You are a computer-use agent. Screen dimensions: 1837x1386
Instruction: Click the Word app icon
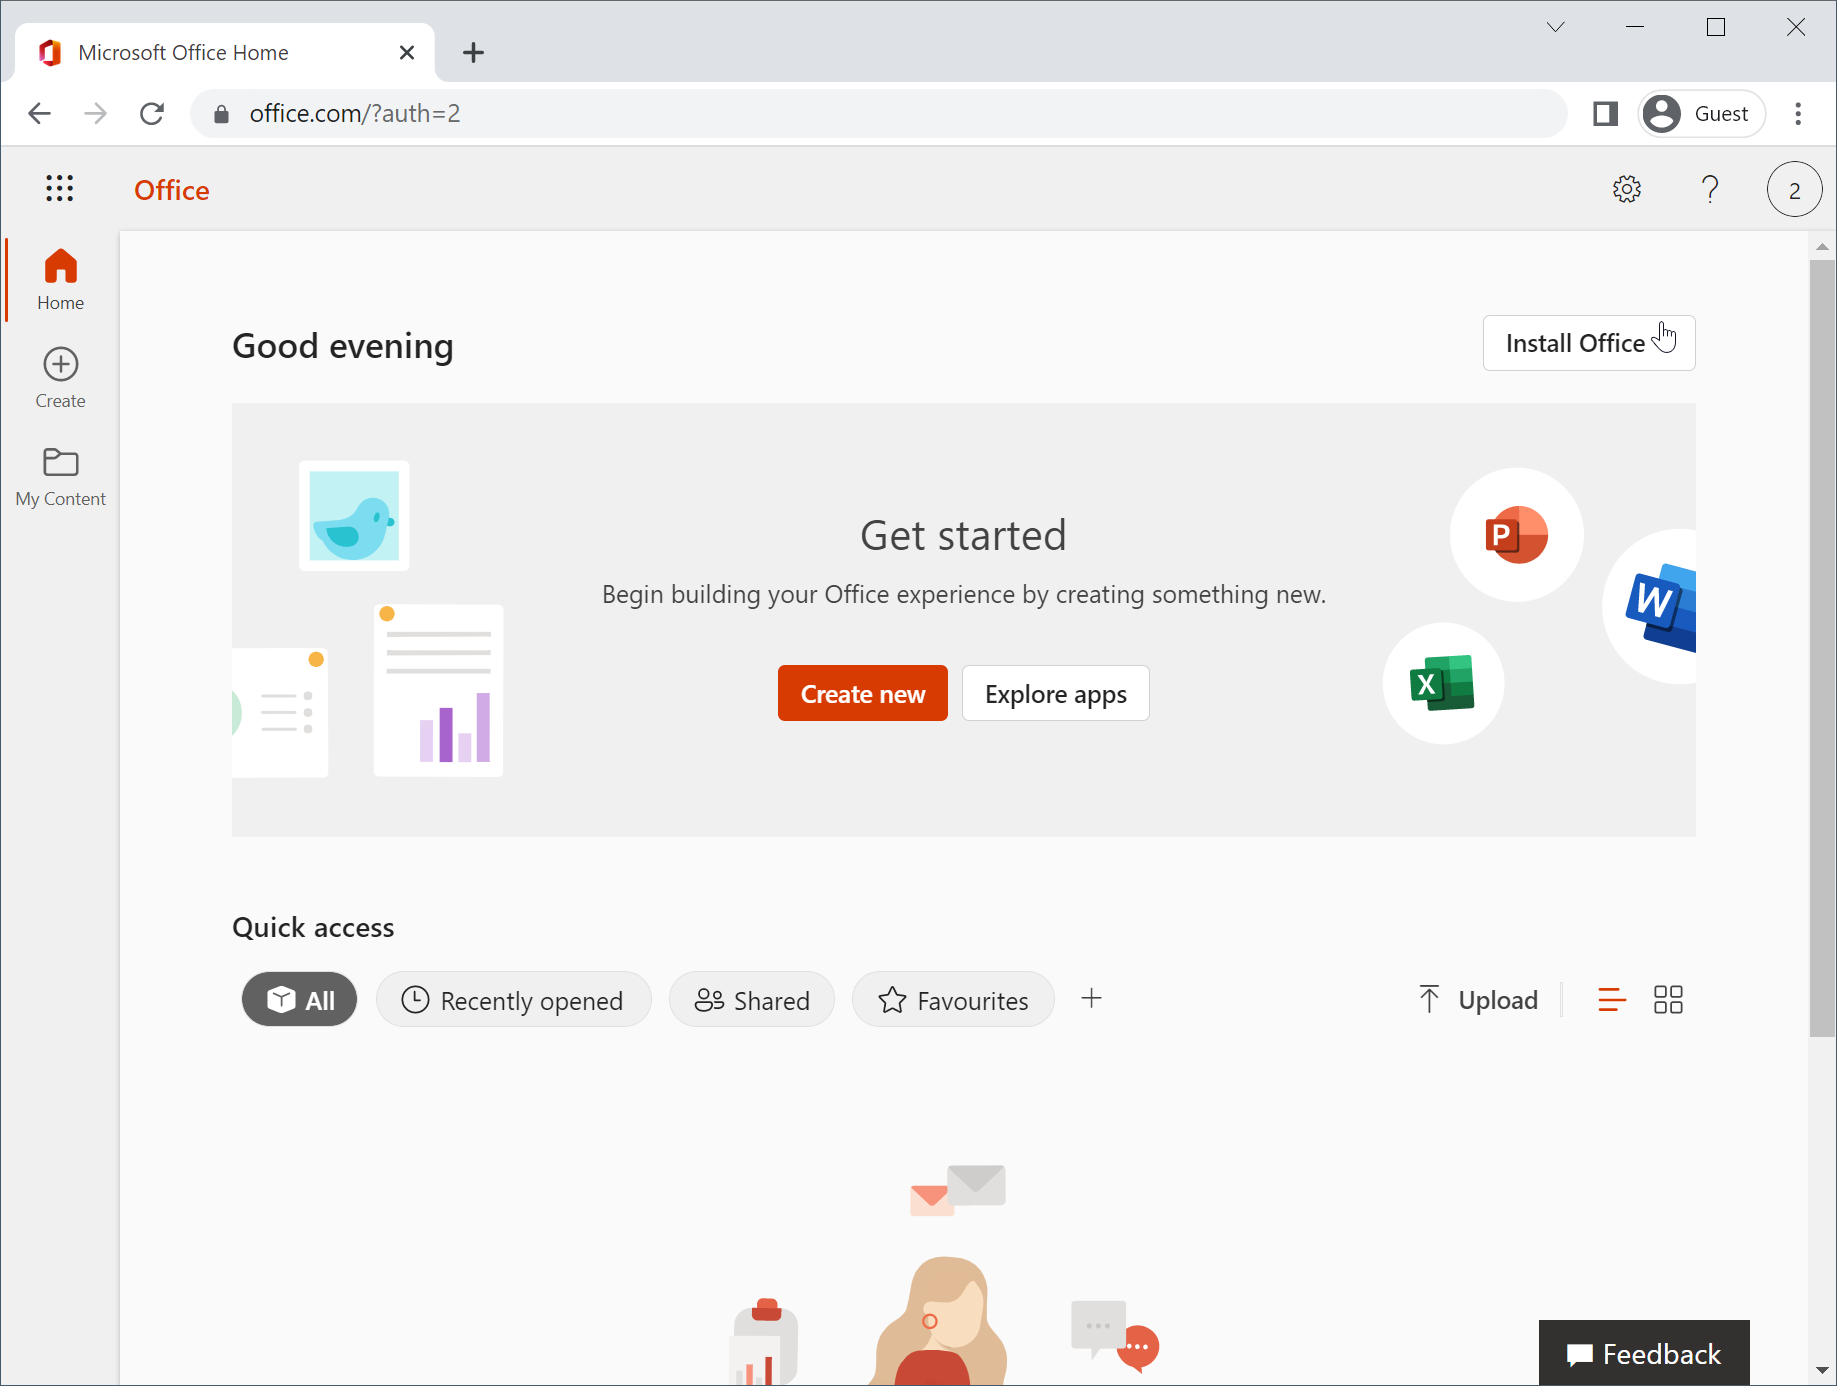[1660, 606]
